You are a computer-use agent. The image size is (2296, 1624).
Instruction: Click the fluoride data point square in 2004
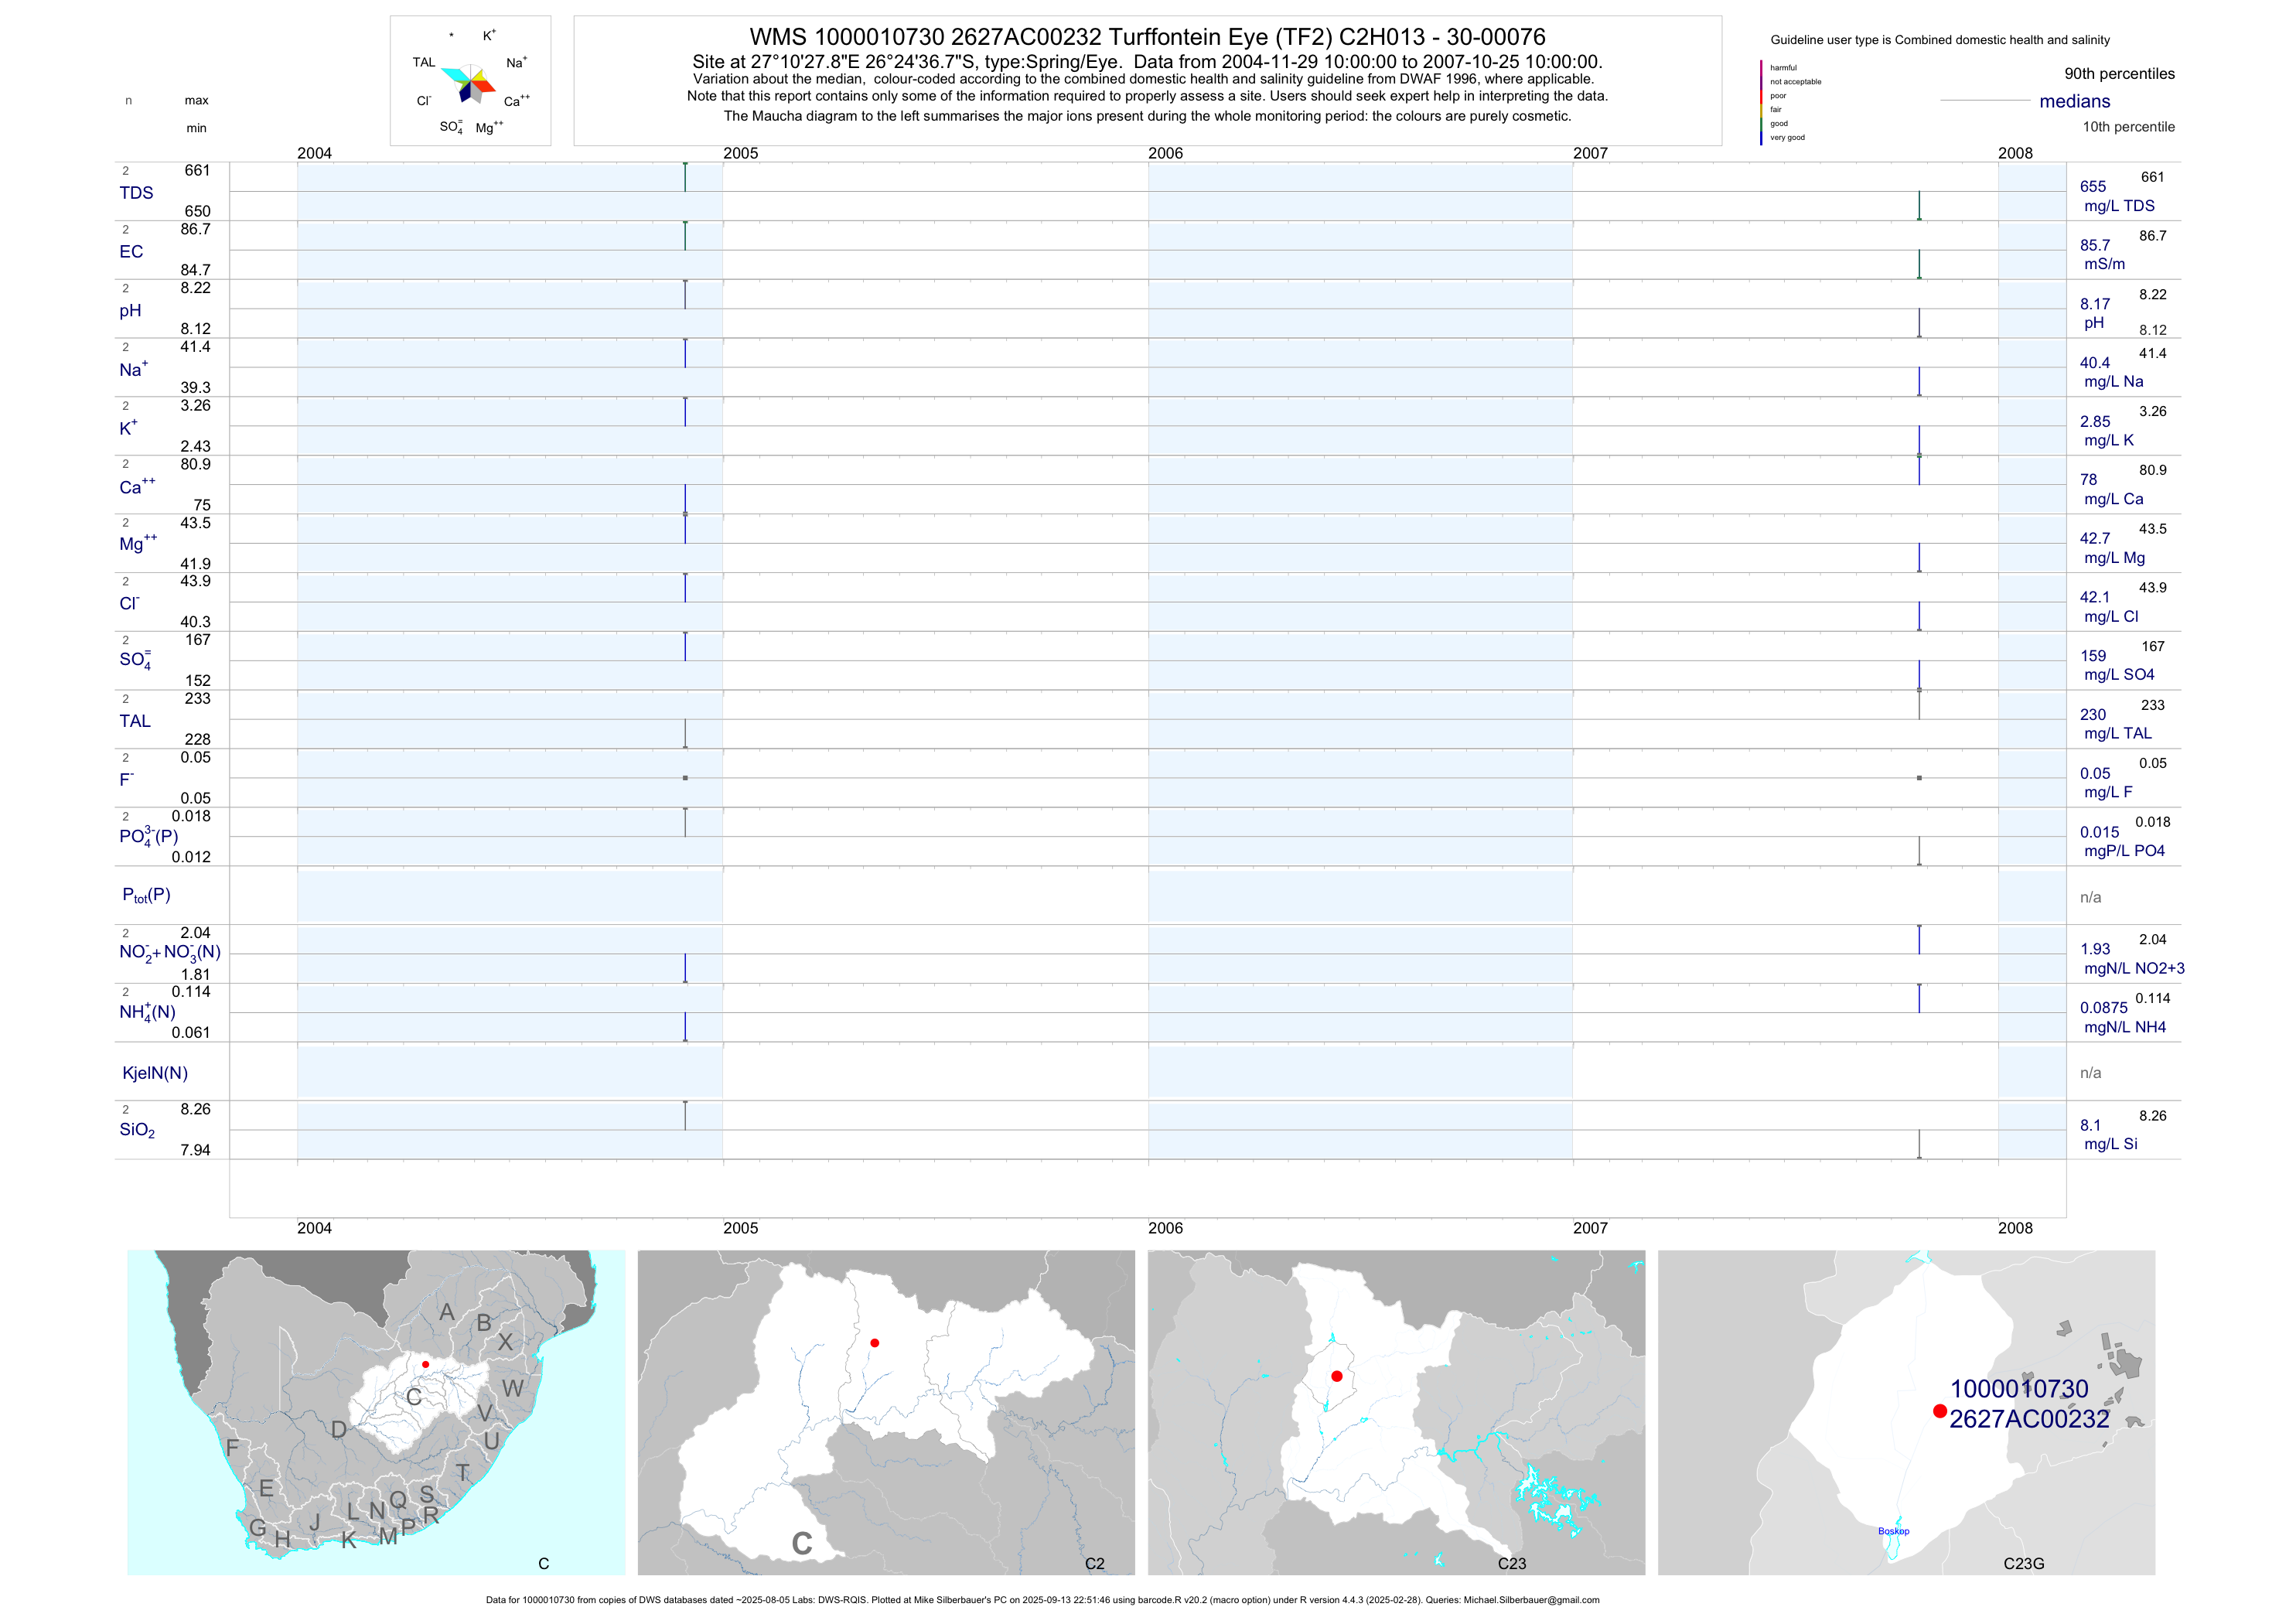685,778
